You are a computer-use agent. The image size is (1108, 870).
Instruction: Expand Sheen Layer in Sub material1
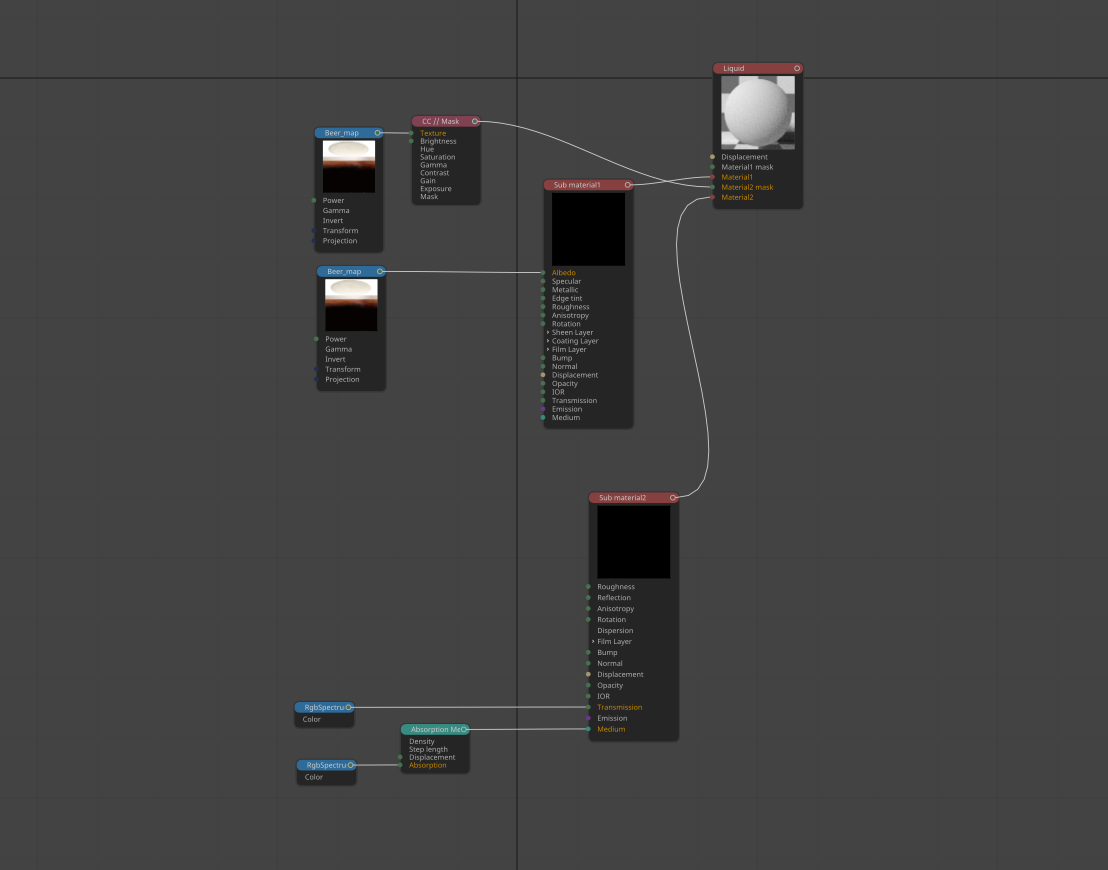[548, 332]
